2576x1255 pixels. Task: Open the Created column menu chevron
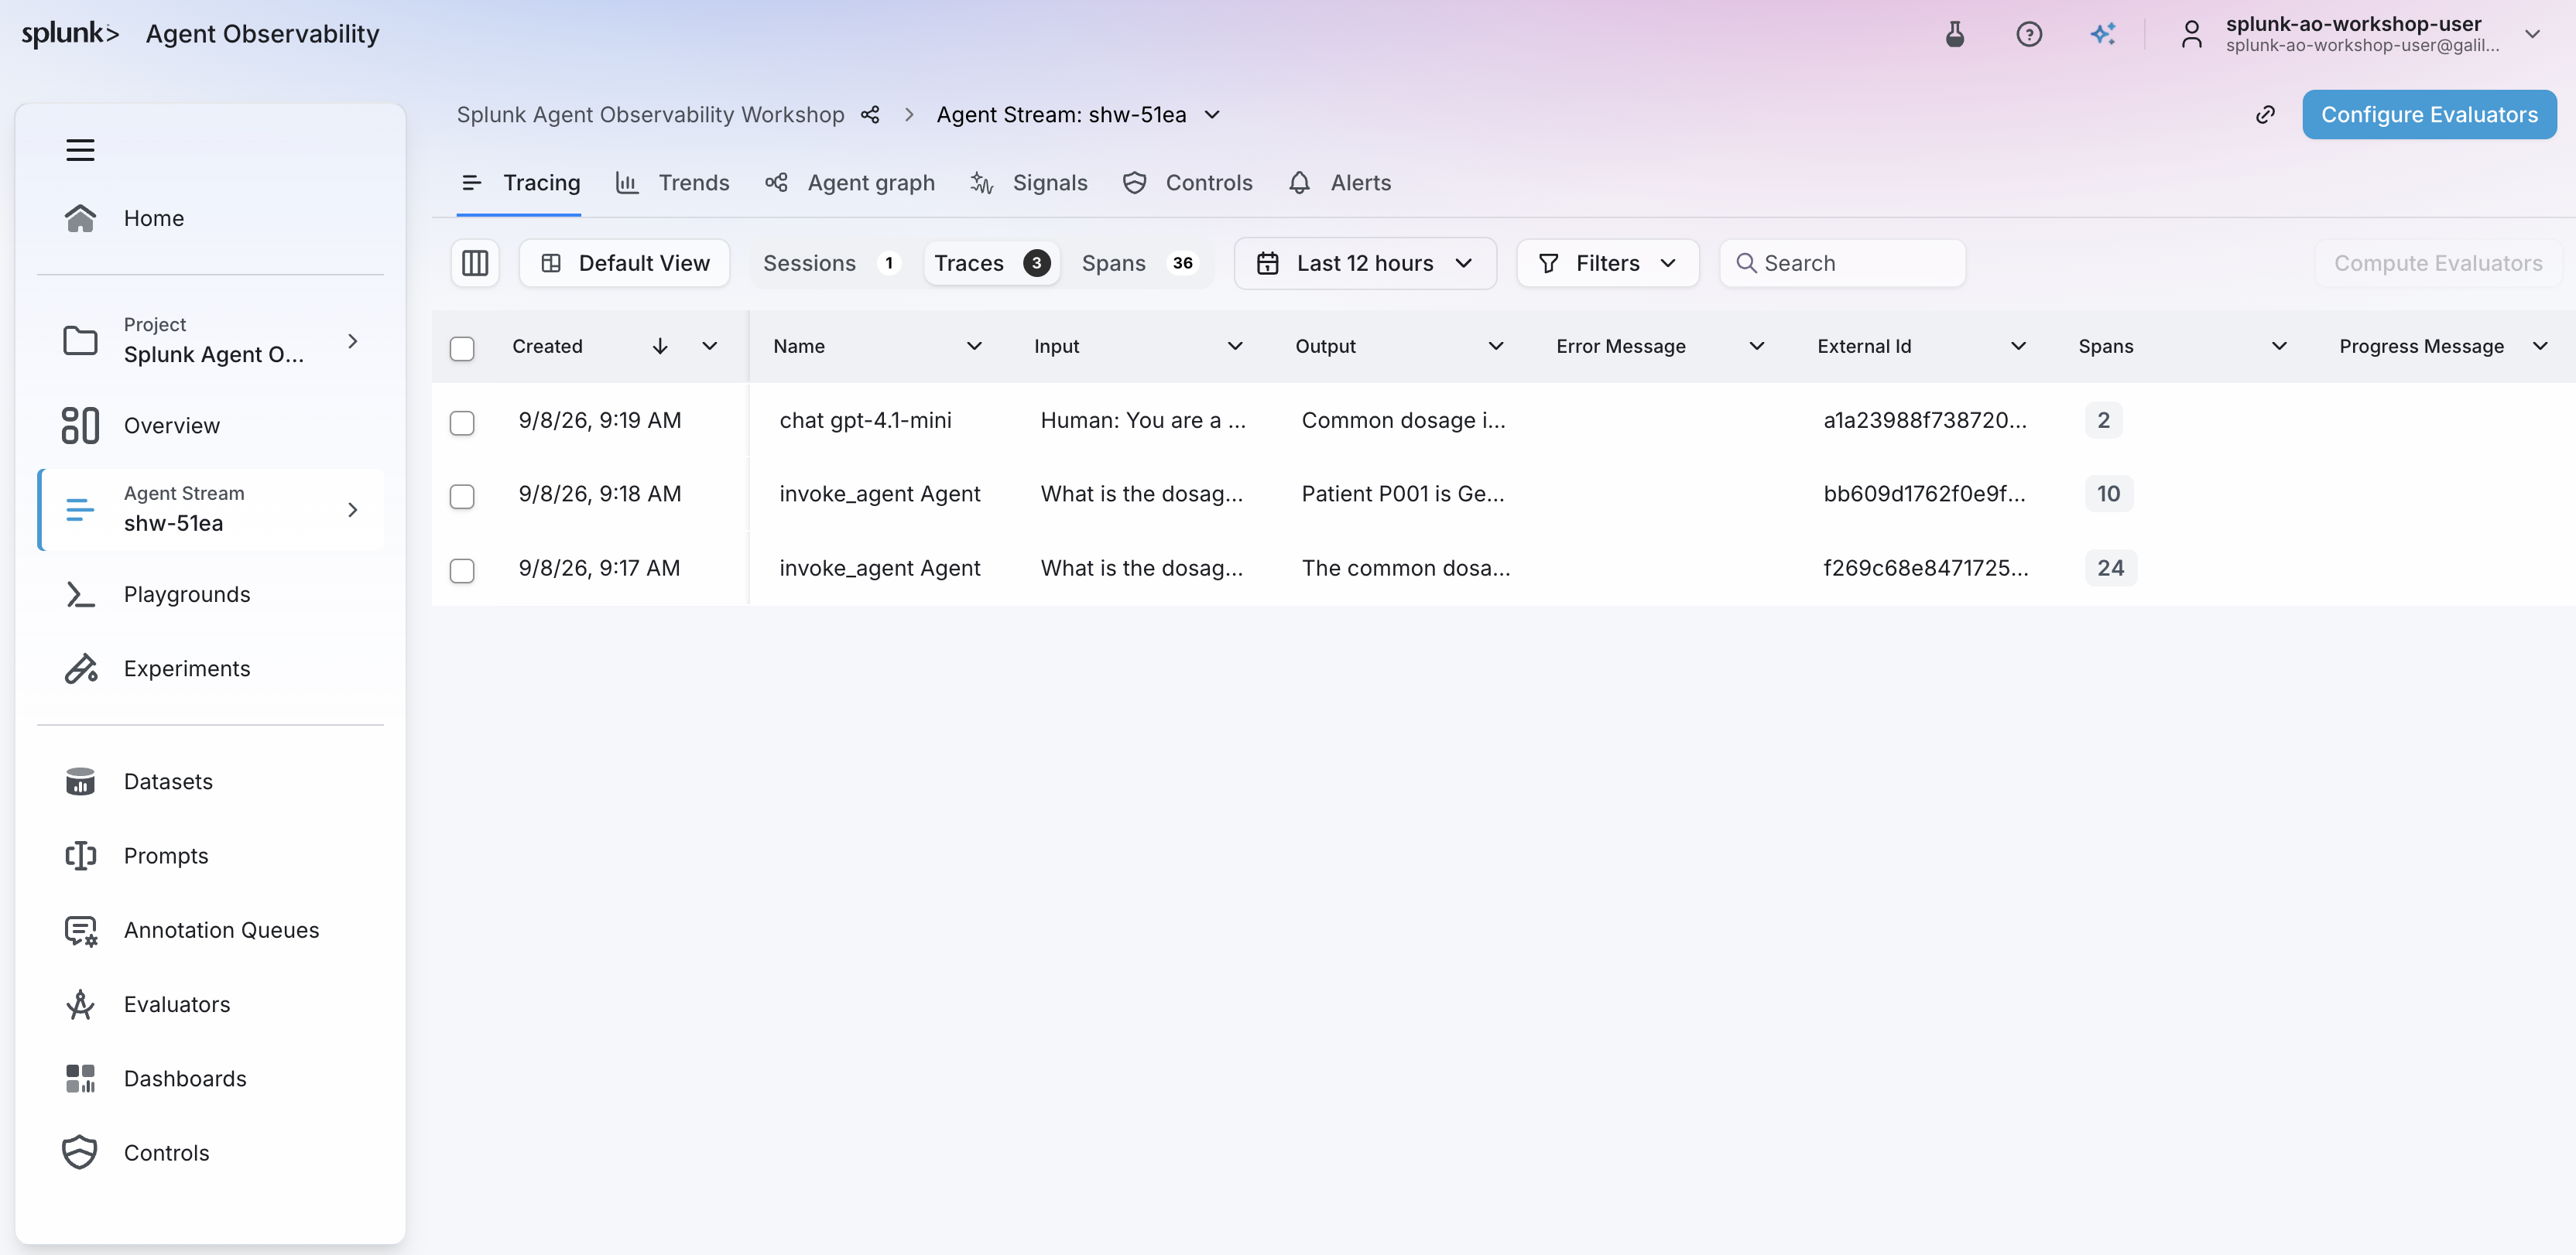[709, 346]
